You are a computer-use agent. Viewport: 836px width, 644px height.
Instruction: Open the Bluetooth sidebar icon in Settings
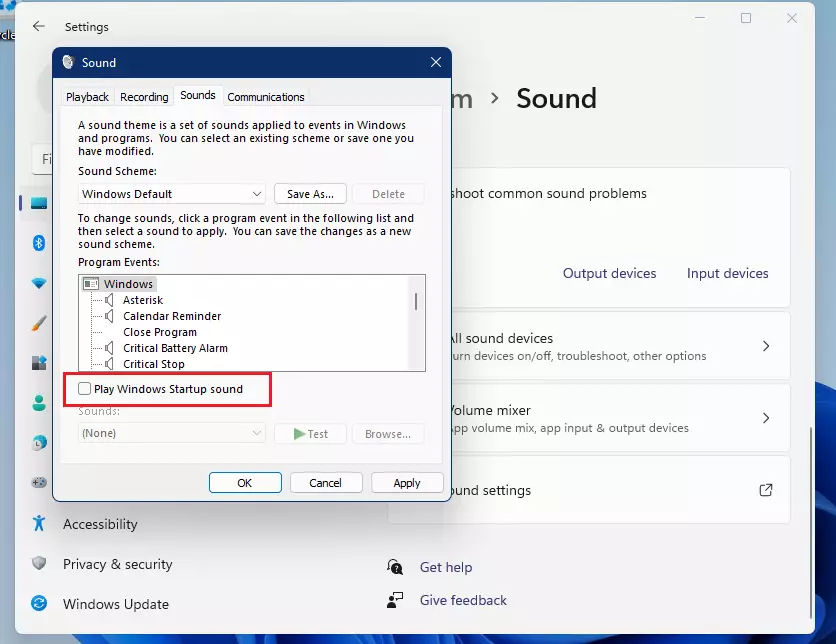pos(39,243)
